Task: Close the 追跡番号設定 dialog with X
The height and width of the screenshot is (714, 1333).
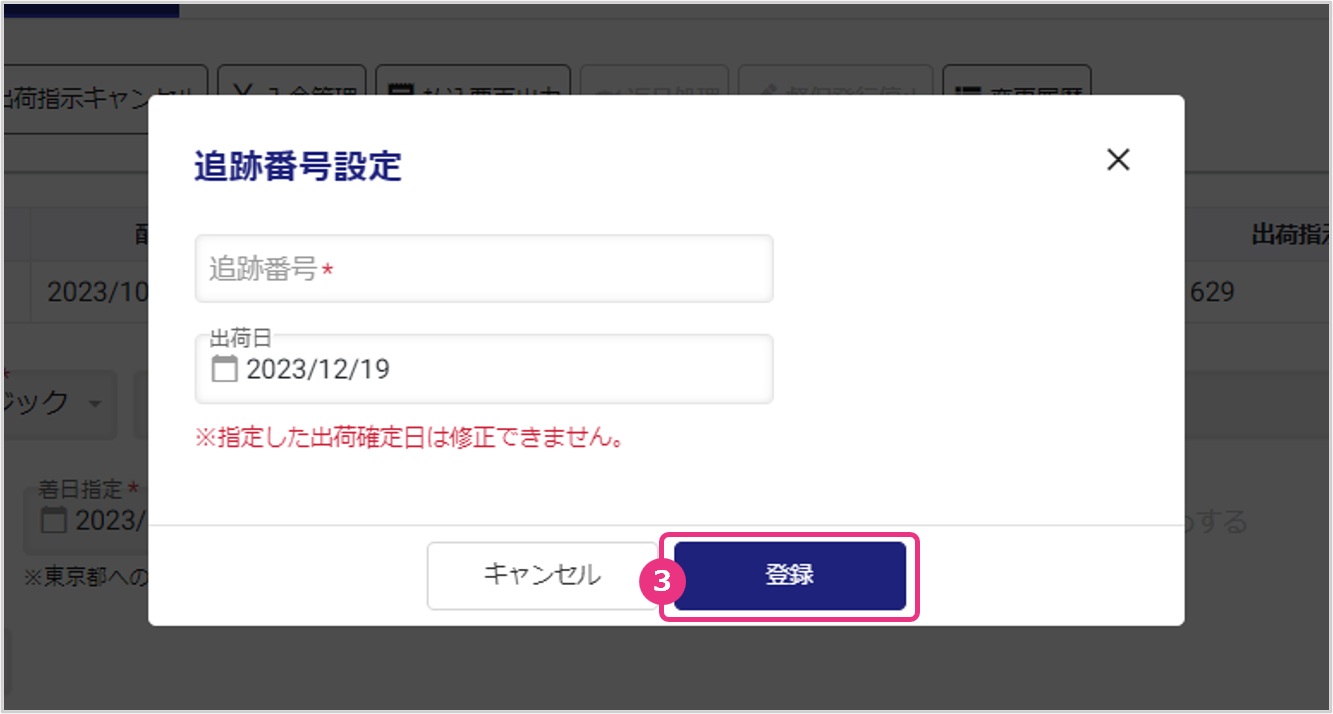Action: (1118, 159)
